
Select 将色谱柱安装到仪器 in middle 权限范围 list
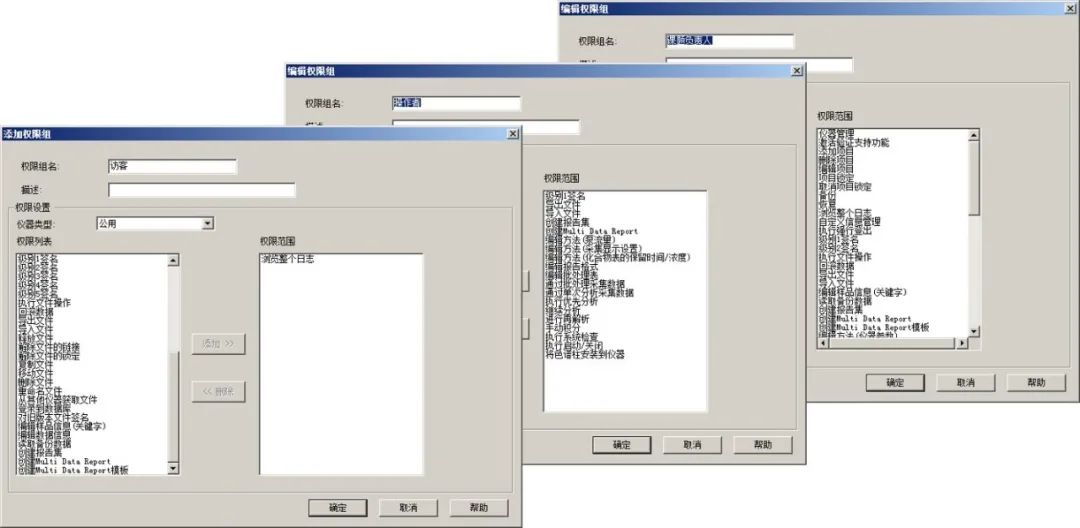pyautogui.click(x=585, y=355)
